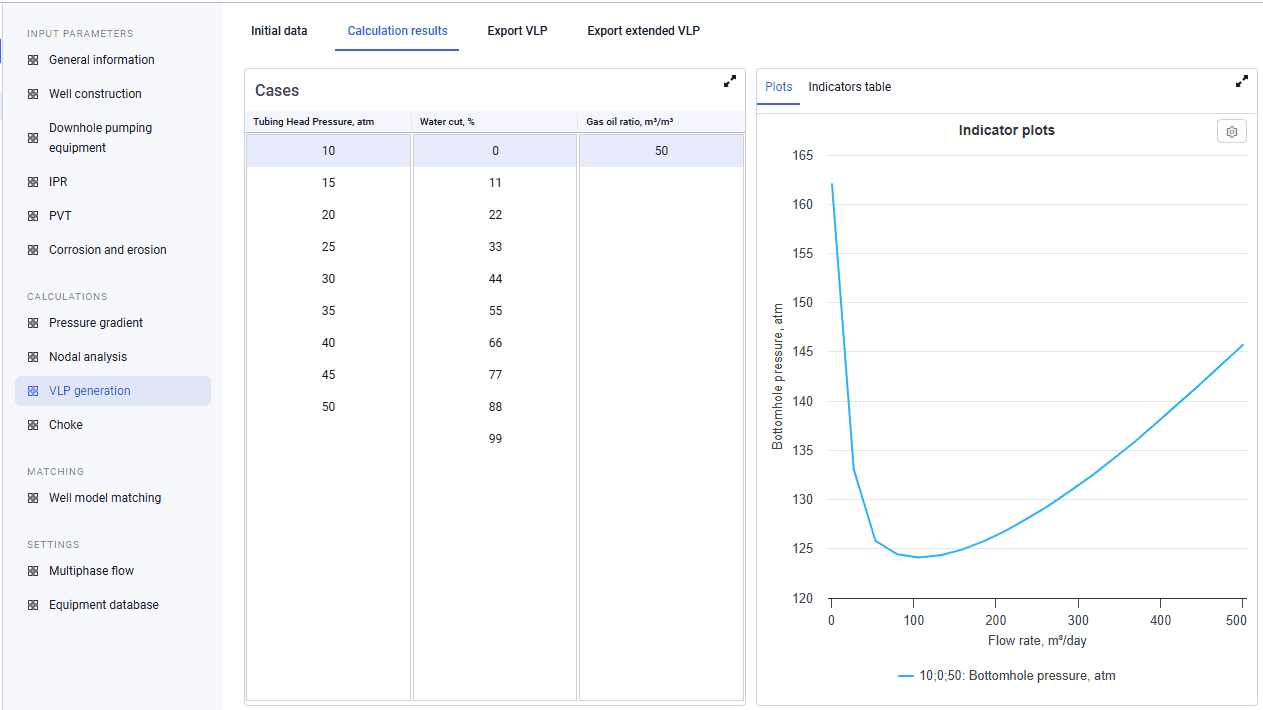The height and width of the screenshot is (710, 1263).
Task: Click the Gas oil ratio column header
Action: 661,122
